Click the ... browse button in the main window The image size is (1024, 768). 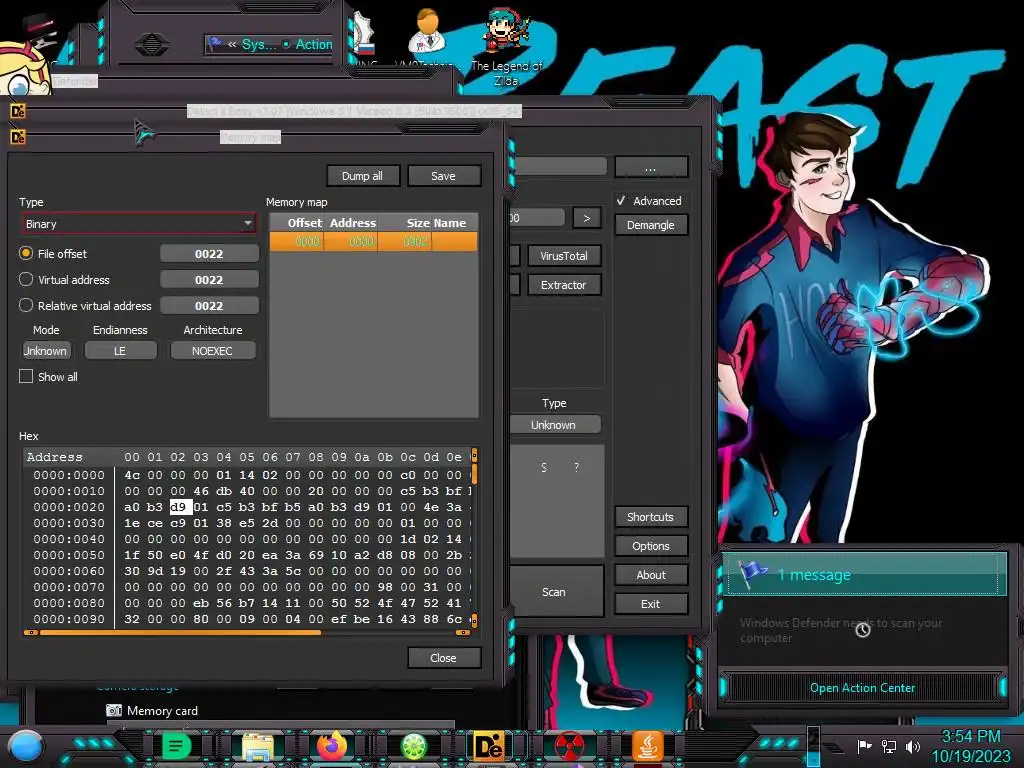pyautogui.click(x=650, y=168)
